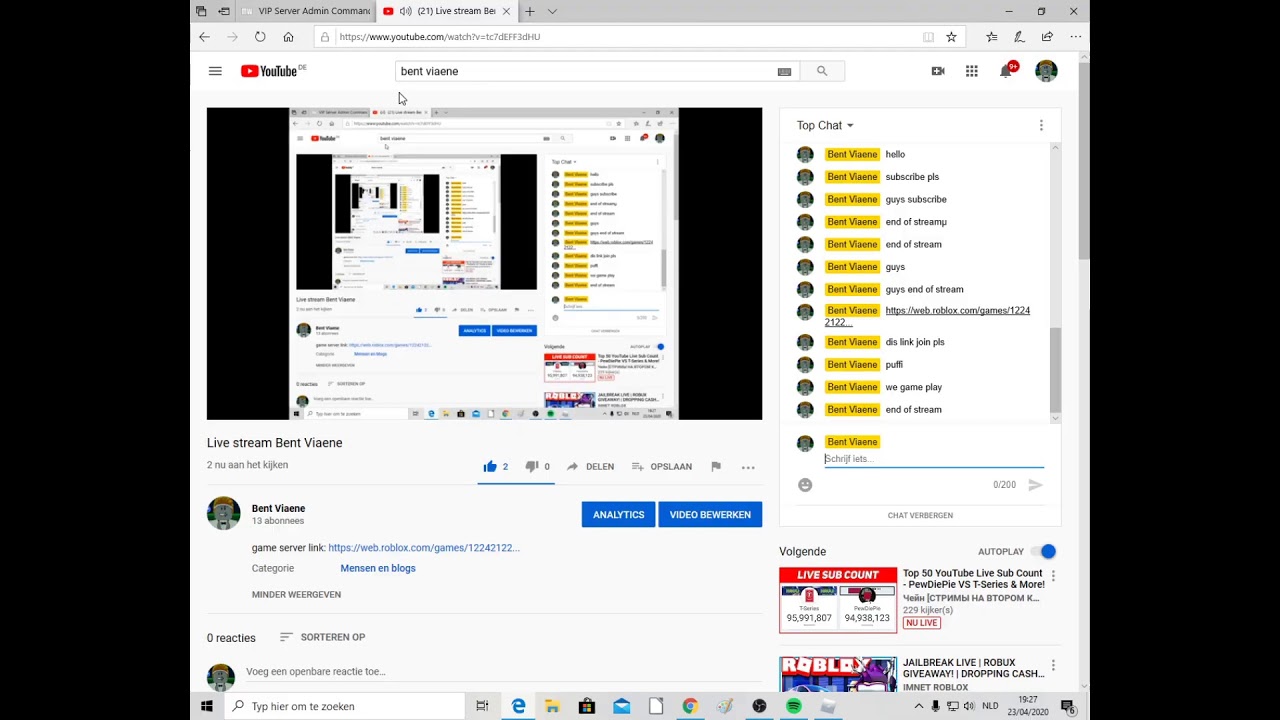Switch to VIP Server Admin Commands tab
This screenshot has height=720, width=1280.
point(307,11)
